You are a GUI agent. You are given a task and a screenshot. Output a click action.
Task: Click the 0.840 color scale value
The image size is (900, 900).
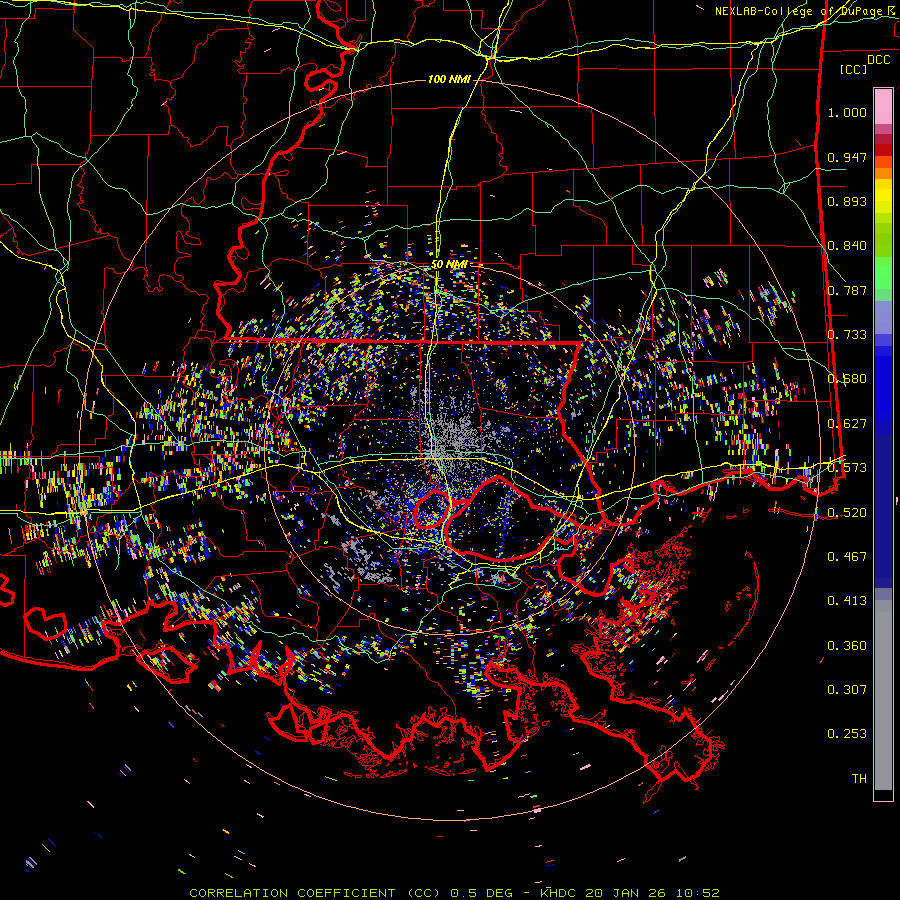(x=847, y=246)
